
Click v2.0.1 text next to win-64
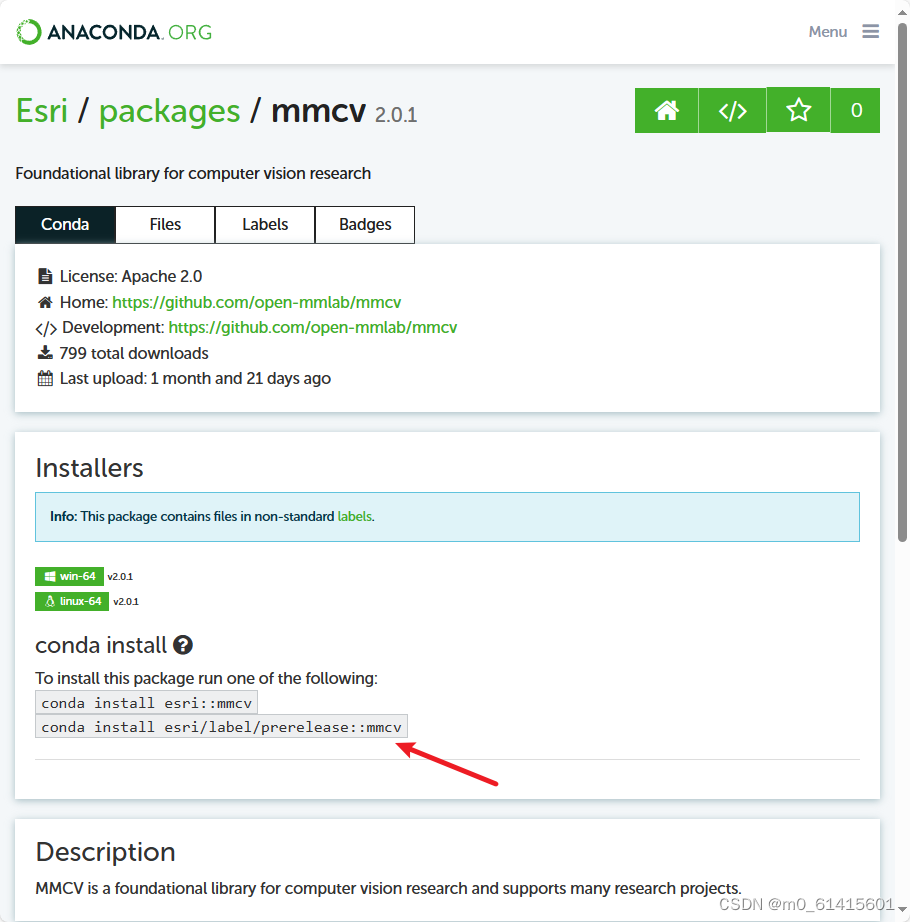tap(120, 577)
